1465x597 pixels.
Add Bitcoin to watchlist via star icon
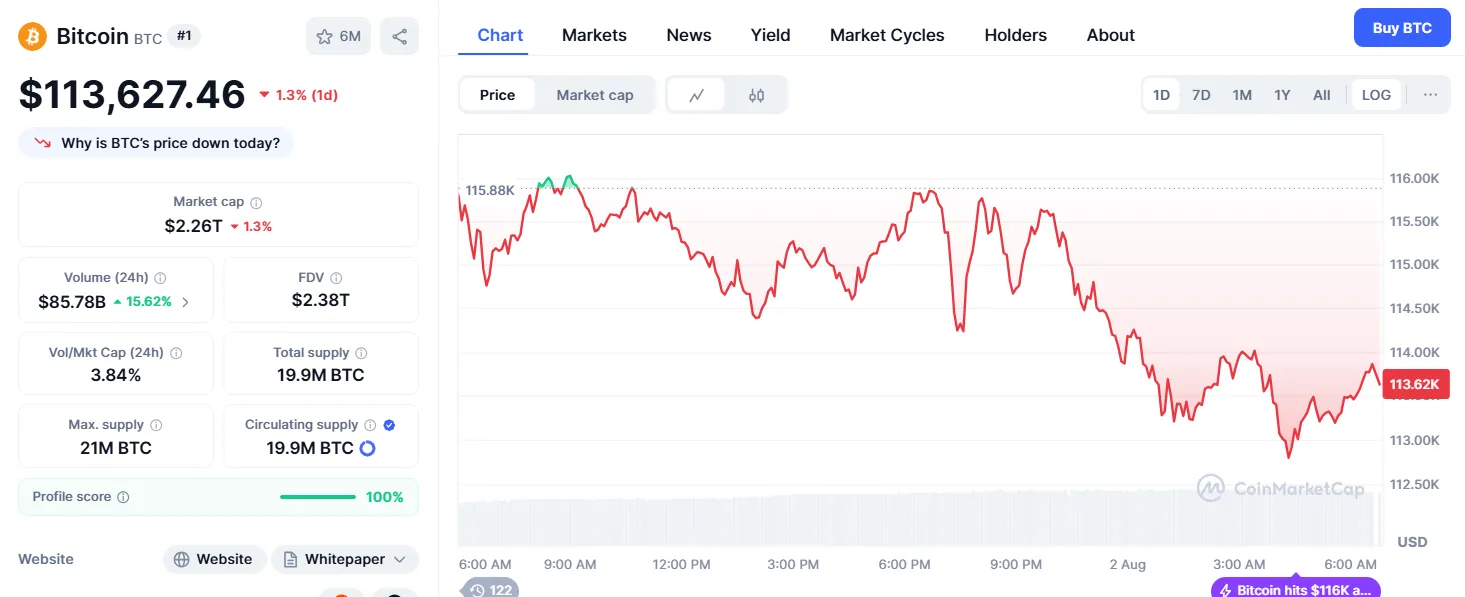click(x=323, y=34)
